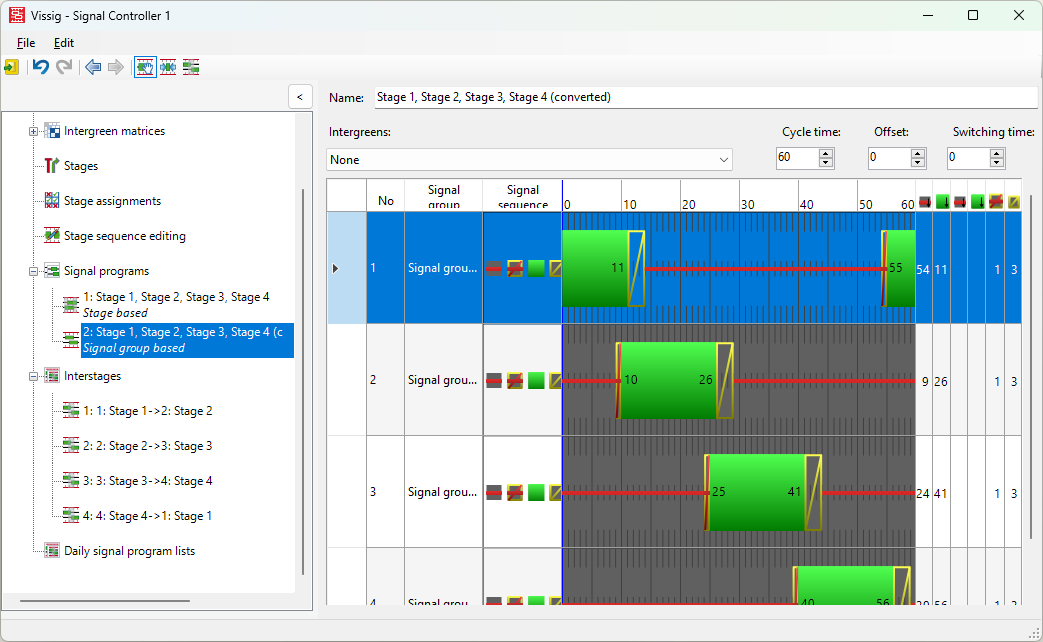
Task: Collapse the left navigation panel with arrow button
Action: coord(300,96)
